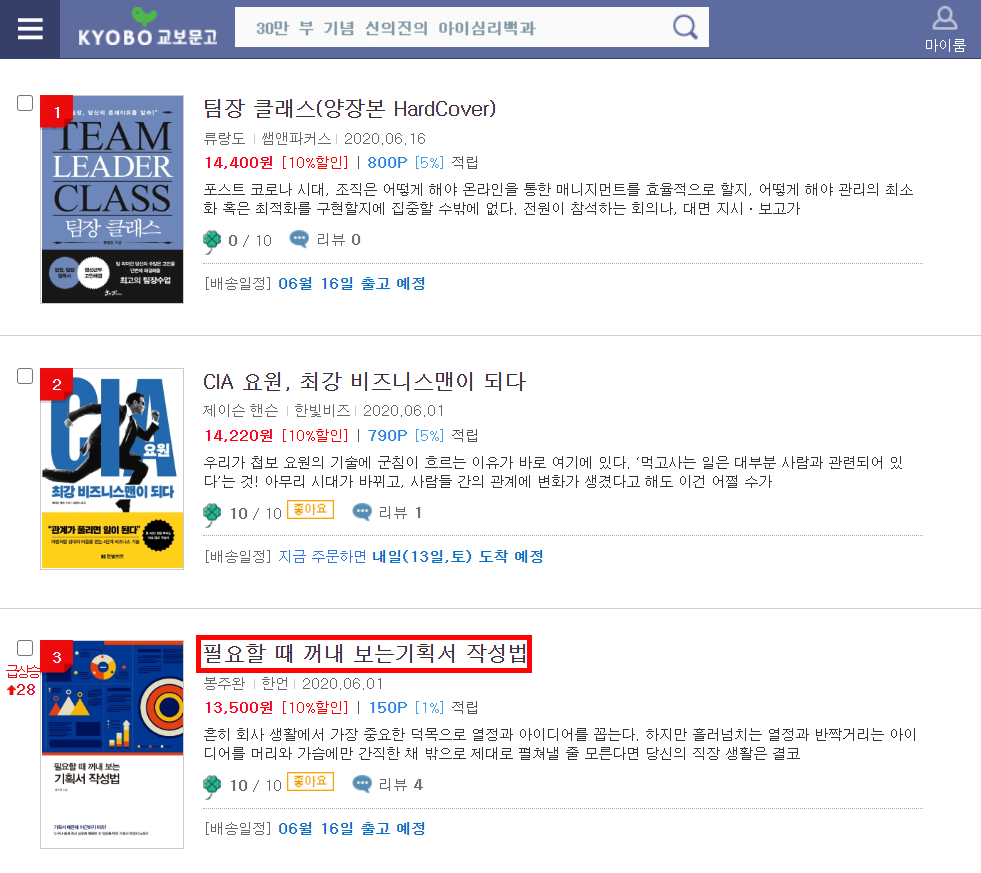Open the red-highlighted 기획서 작성법 title
The height and width of the screenshot is (873, 981).
[364, 653]
